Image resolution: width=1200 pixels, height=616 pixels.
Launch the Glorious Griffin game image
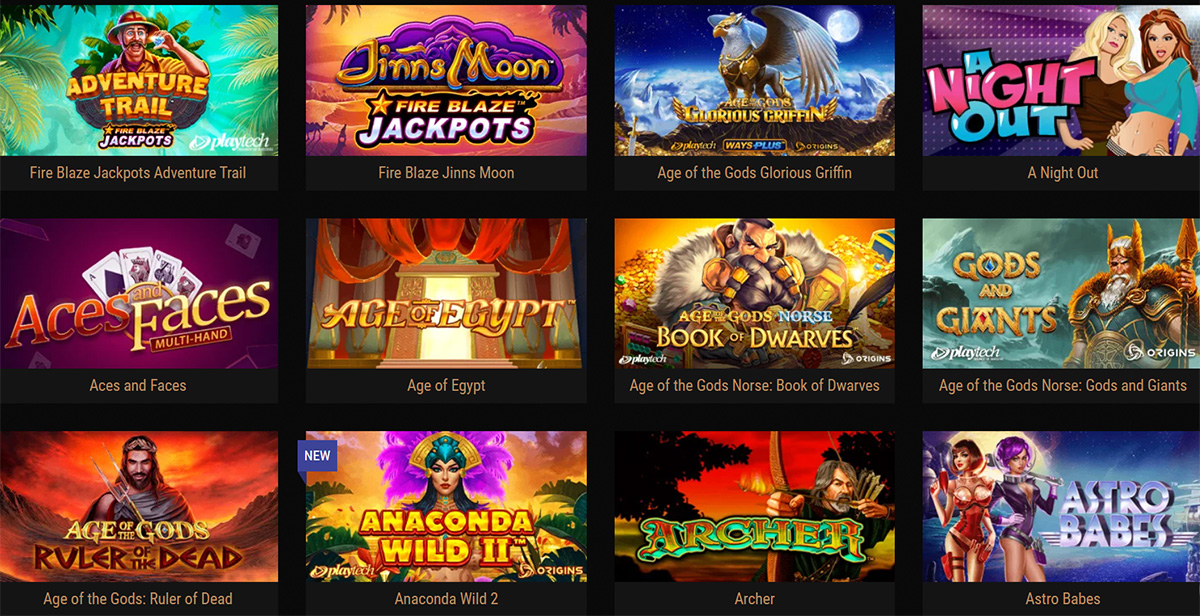[x=754, y=80]
